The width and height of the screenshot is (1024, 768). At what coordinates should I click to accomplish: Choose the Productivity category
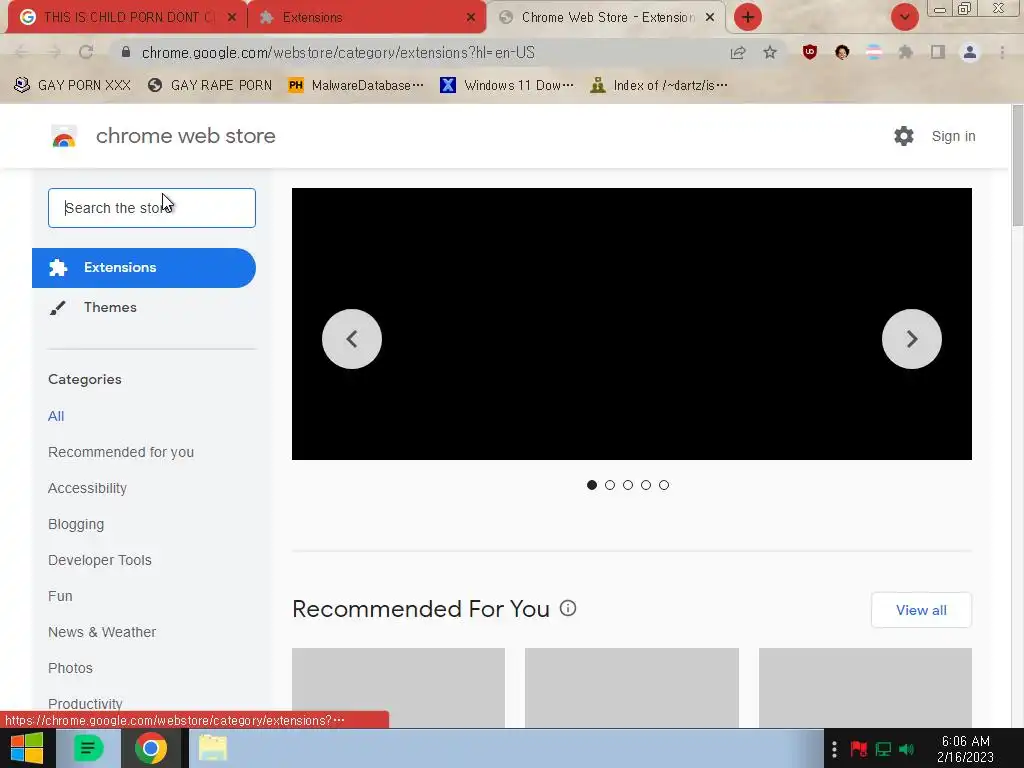tap(85, 703)
